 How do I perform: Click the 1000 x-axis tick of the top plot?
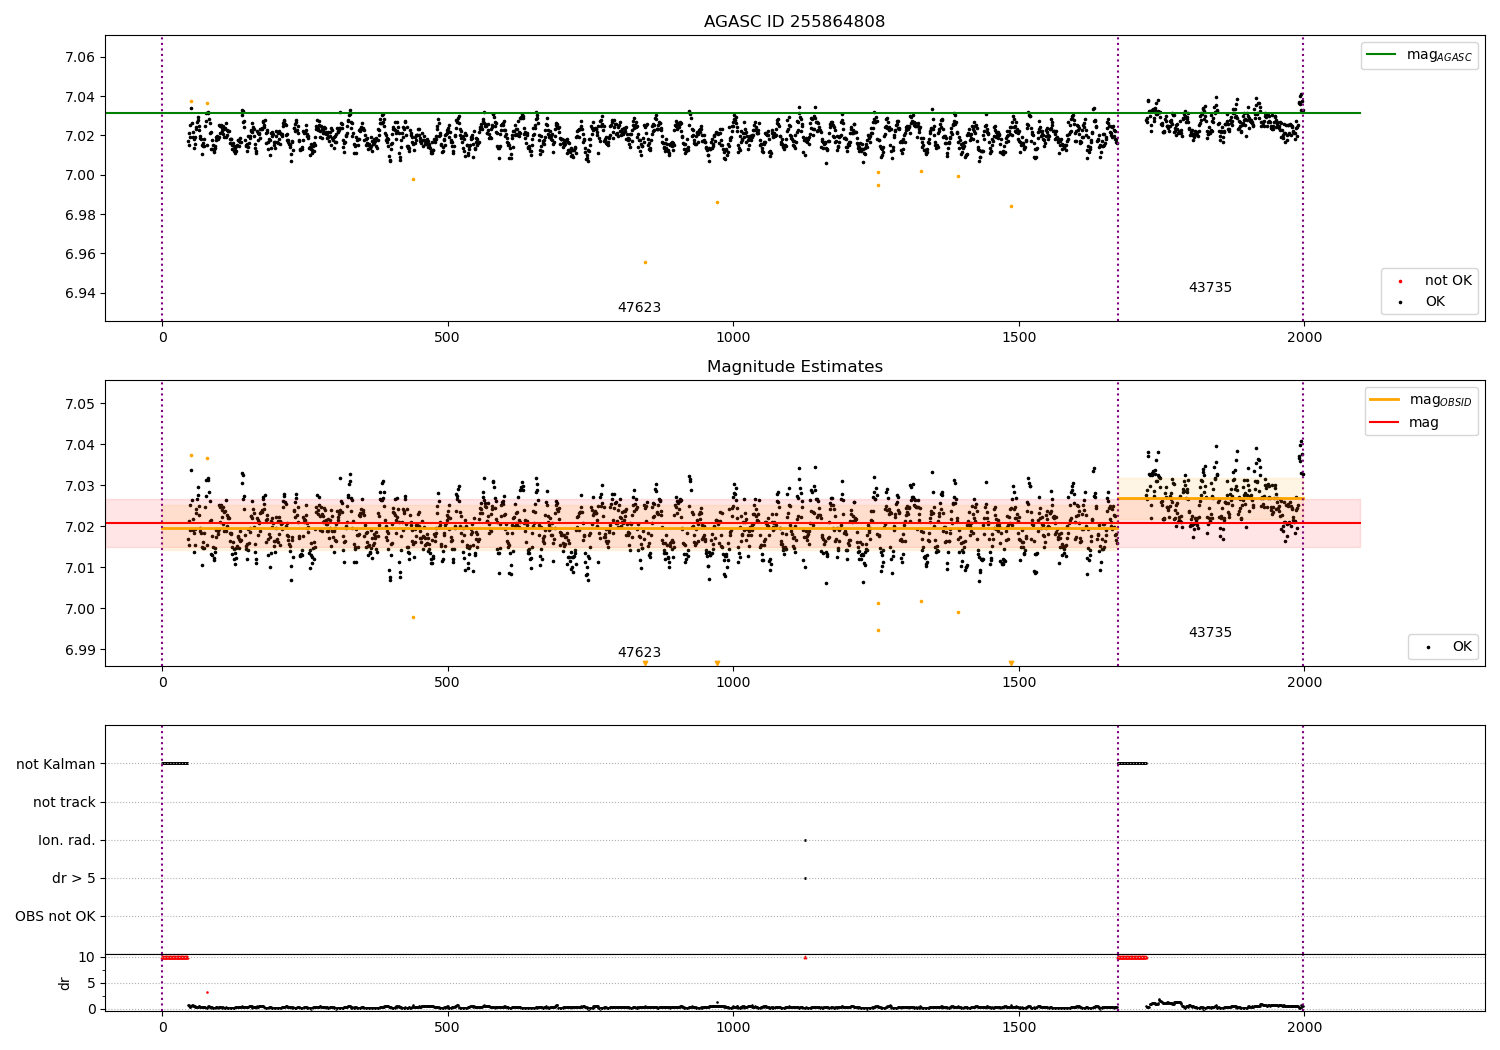click(x=733, y=337)
